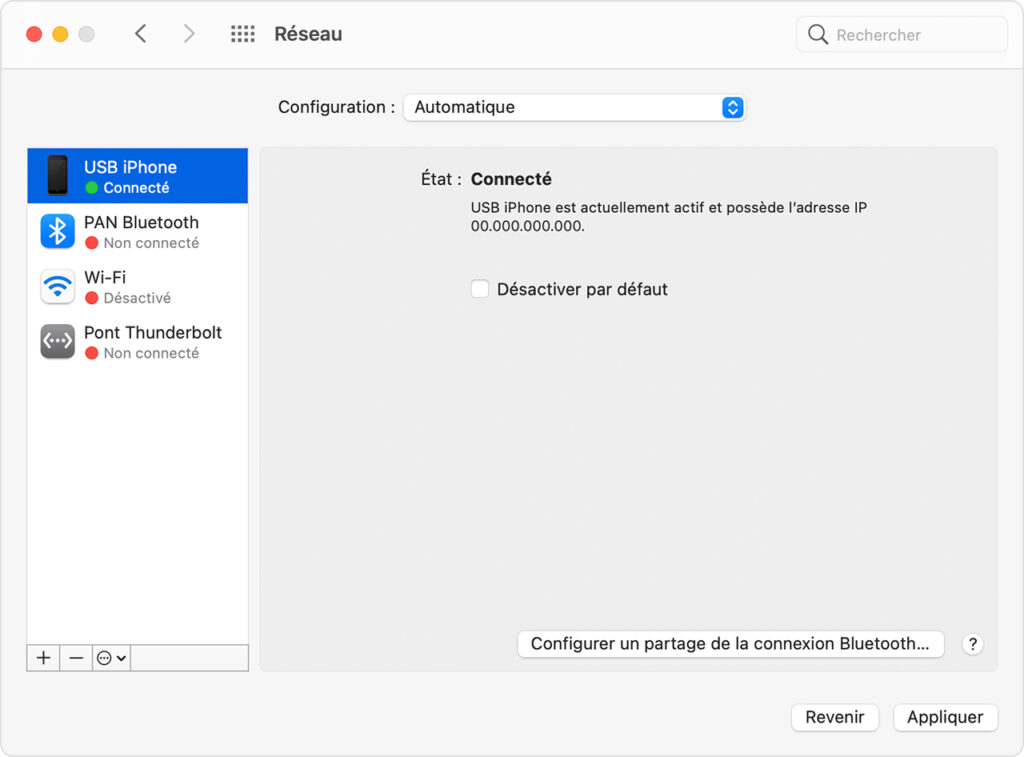The image size is (1024, 757).
Task: Go back with the left chevron
Action: (x=140, y=33)
